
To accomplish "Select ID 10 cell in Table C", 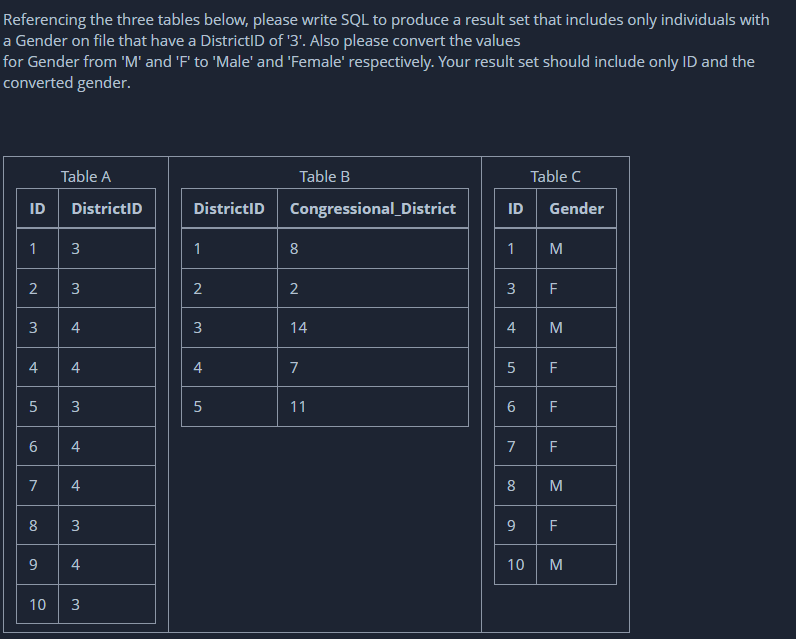I will (x=515, y=565).
